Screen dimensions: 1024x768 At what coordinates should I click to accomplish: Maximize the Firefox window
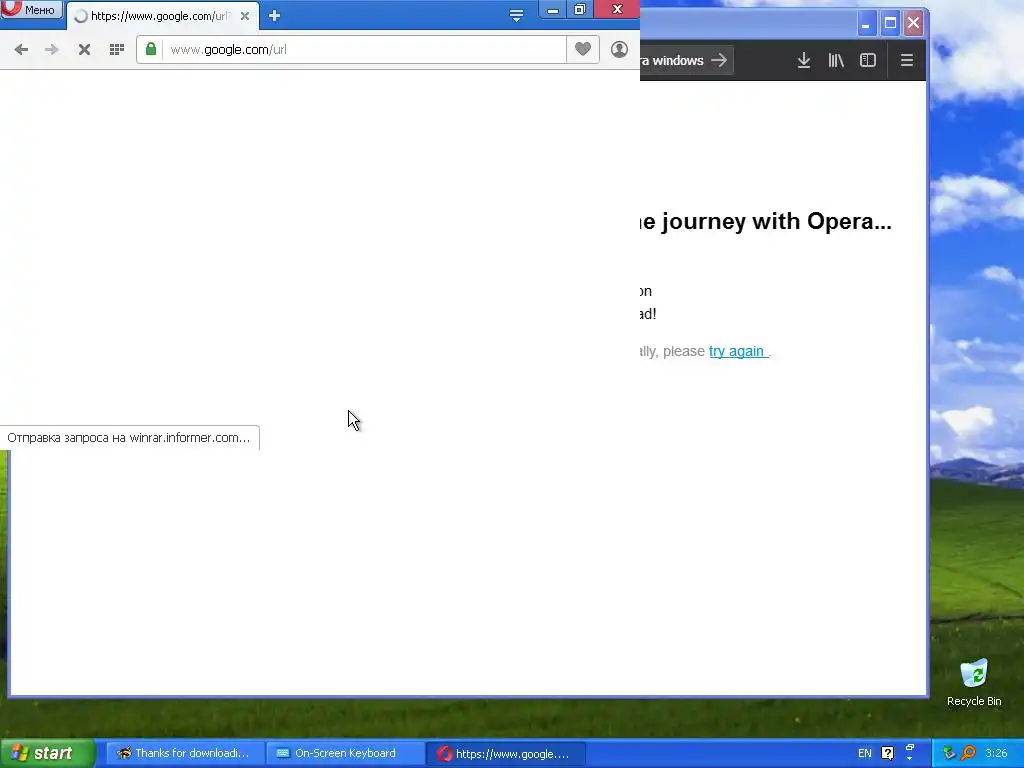(x=890, y=24)
